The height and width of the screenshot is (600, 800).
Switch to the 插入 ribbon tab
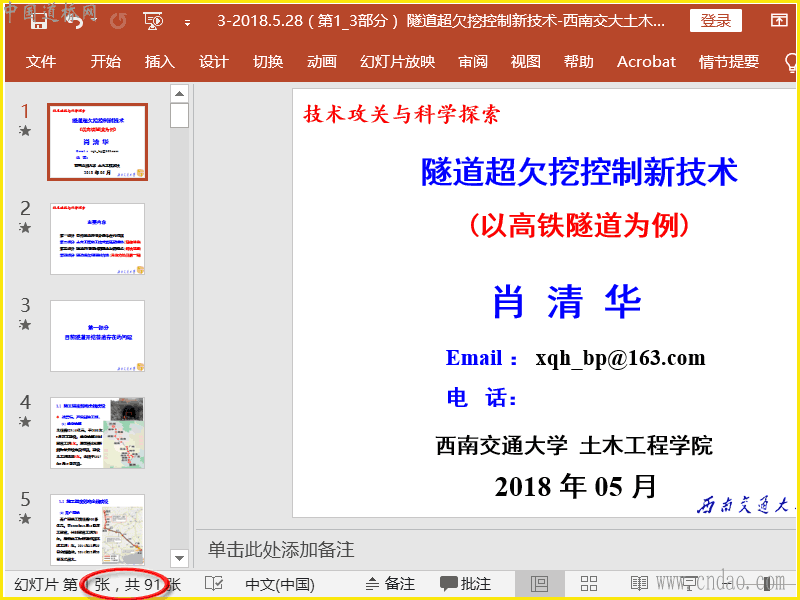[160, 62]
